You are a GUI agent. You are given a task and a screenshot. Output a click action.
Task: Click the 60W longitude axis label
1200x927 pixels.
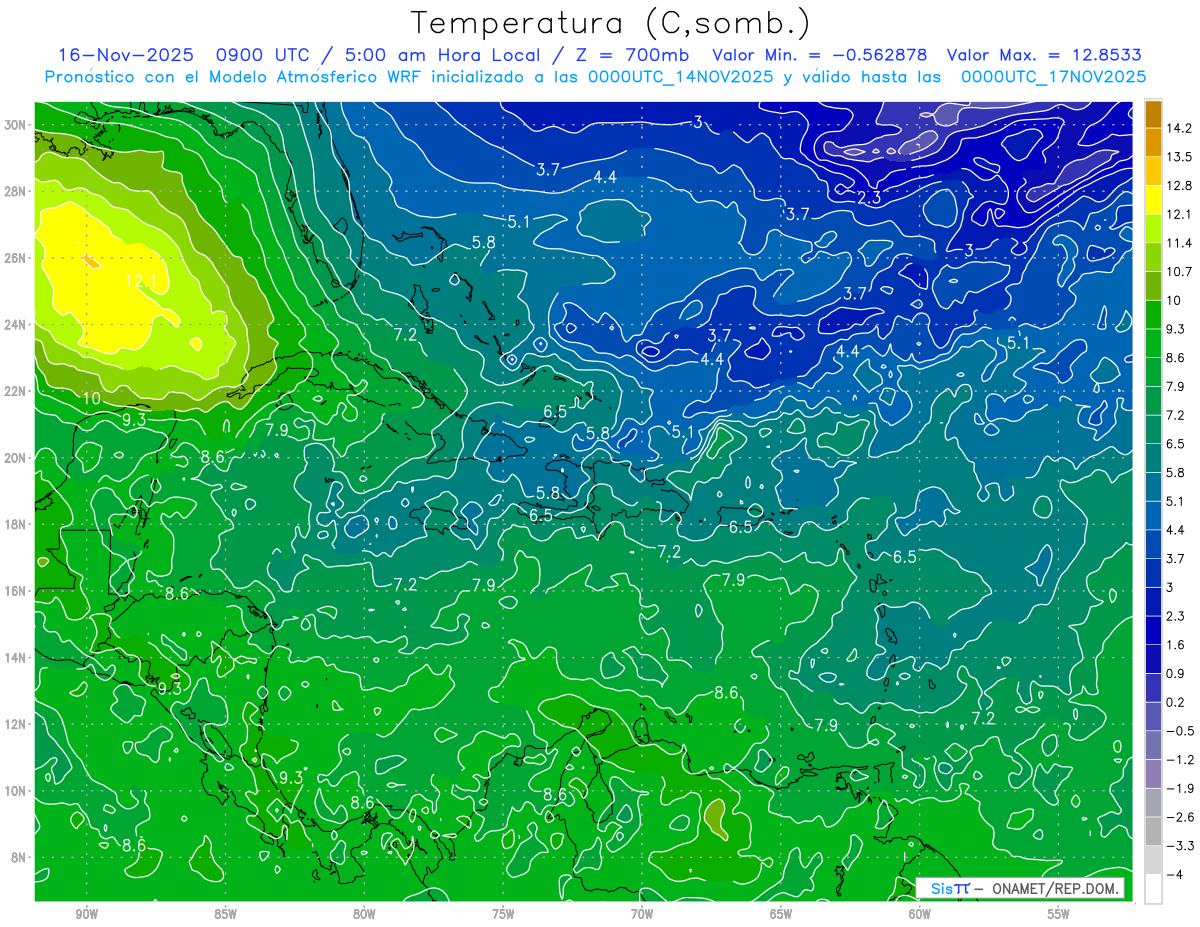[920, 915]
